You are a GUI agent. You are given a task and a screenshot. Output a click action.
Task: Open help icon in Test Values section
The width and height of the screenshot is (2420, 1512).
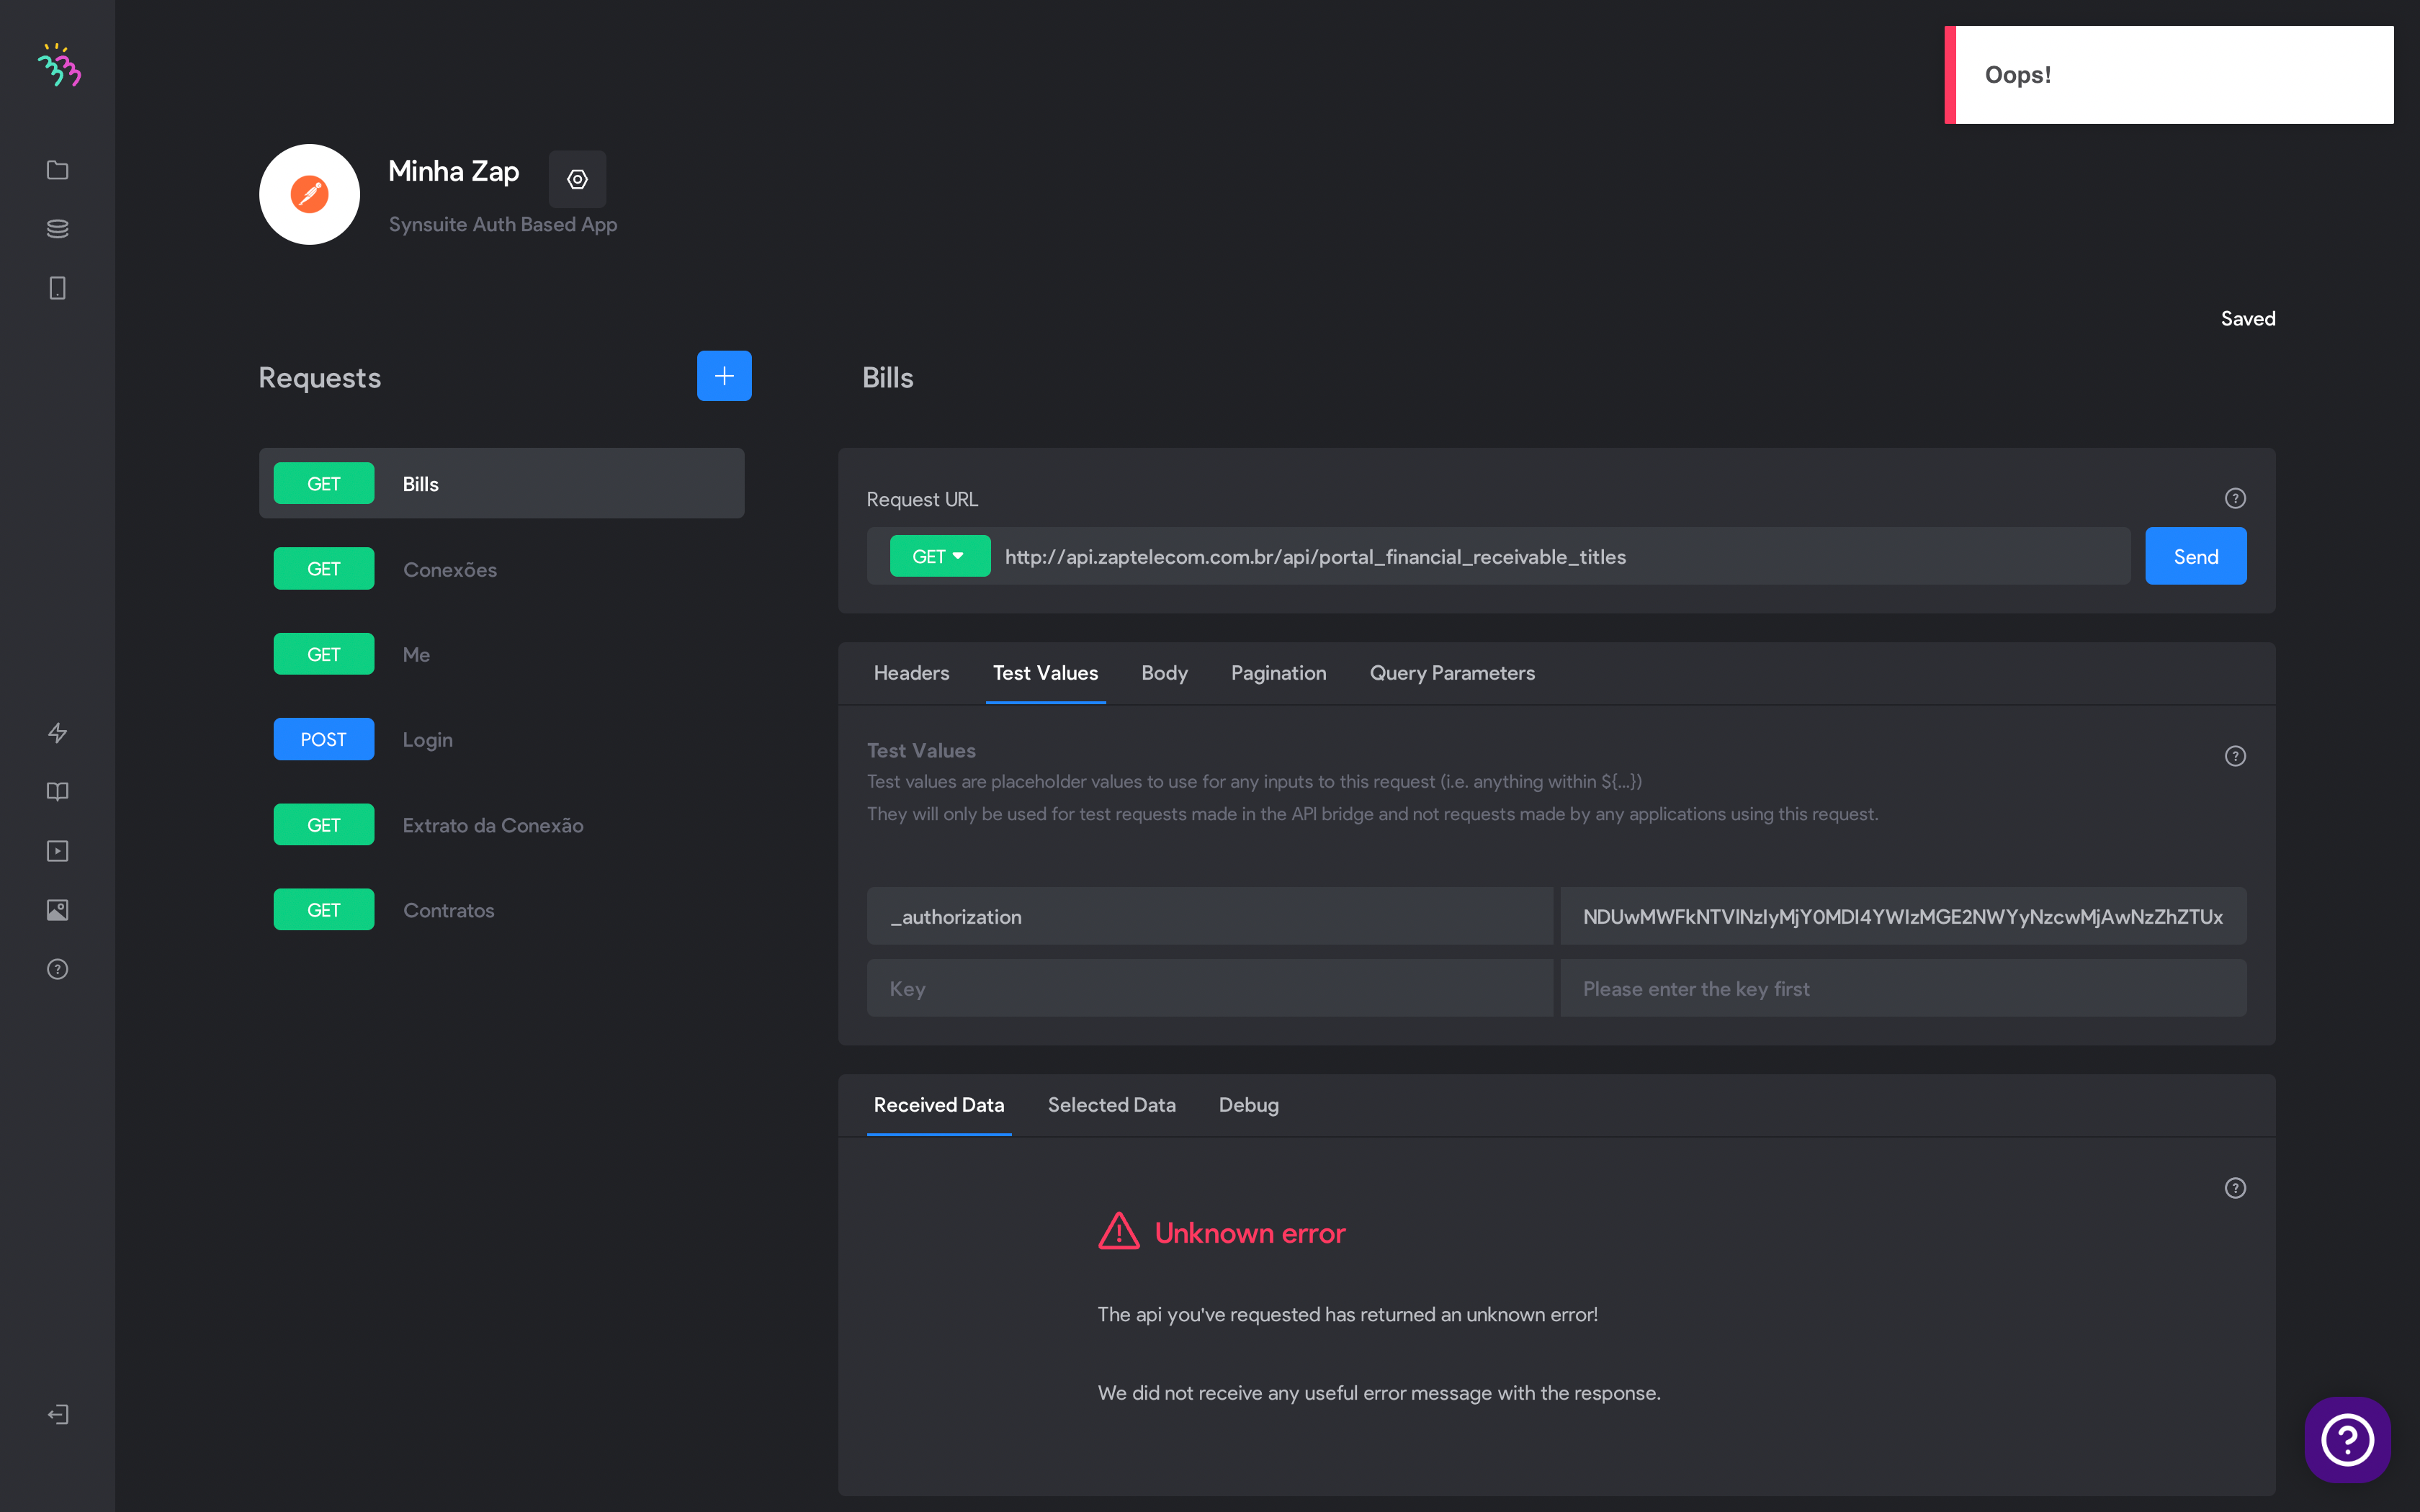pyautogui.click(x=2235, y=756)
